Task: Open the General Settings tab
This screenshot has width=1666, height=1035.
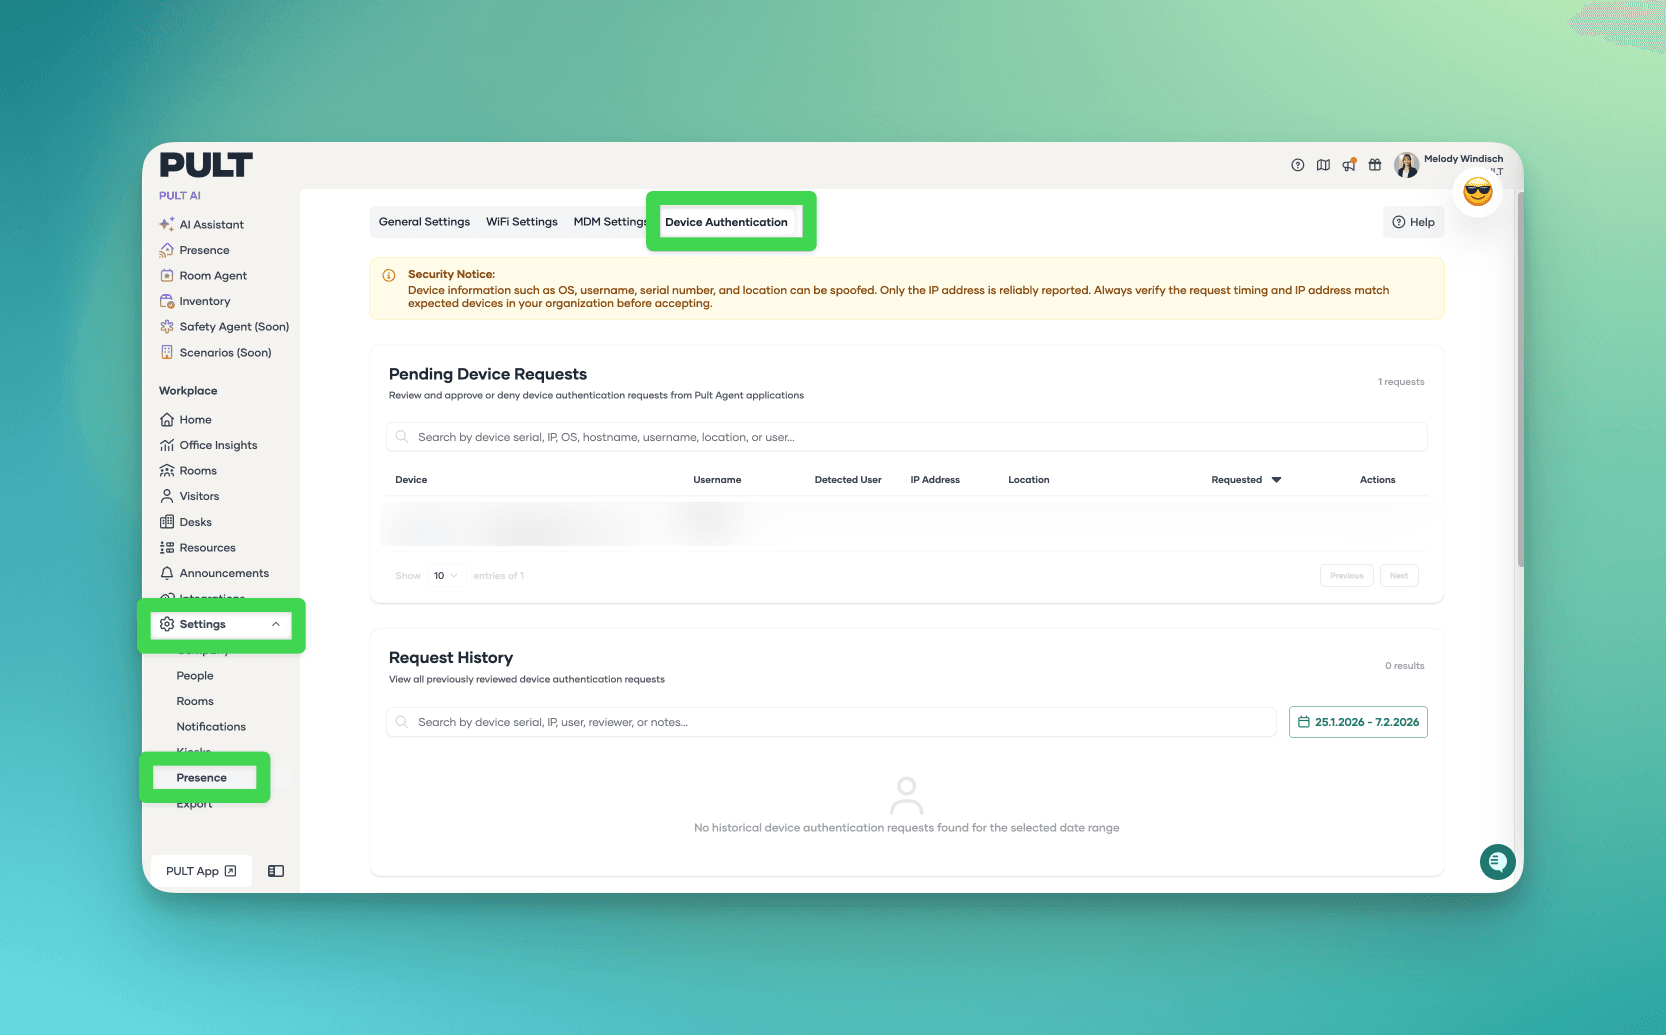Action: point(424,221)
